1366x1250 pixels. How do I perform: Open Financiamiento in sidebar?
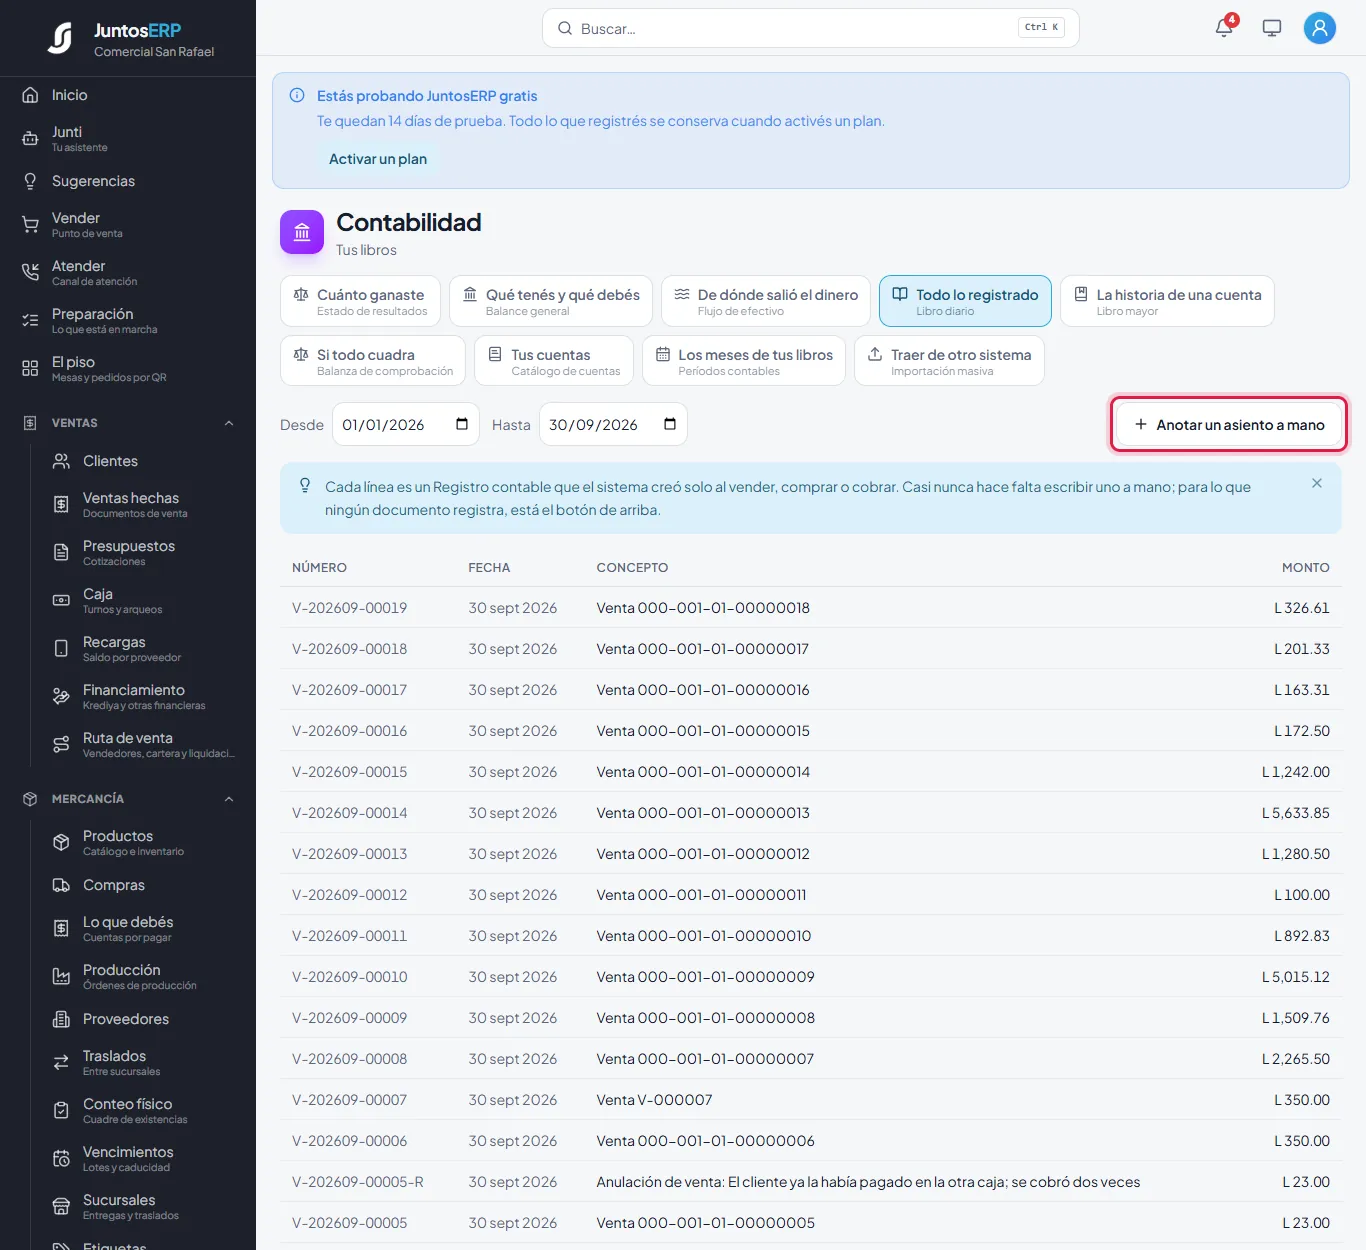coord(143,696)
